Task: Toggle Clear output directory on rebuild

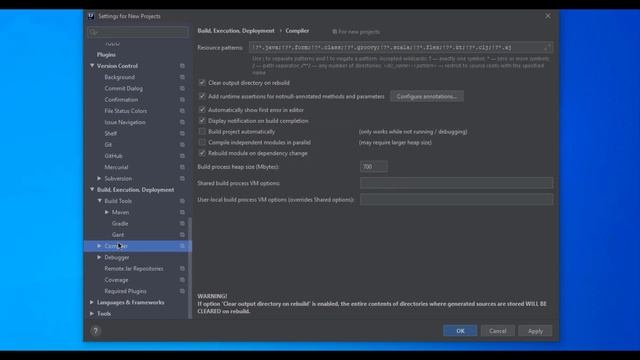Action: pyautogui.click(x=202, y=82)
